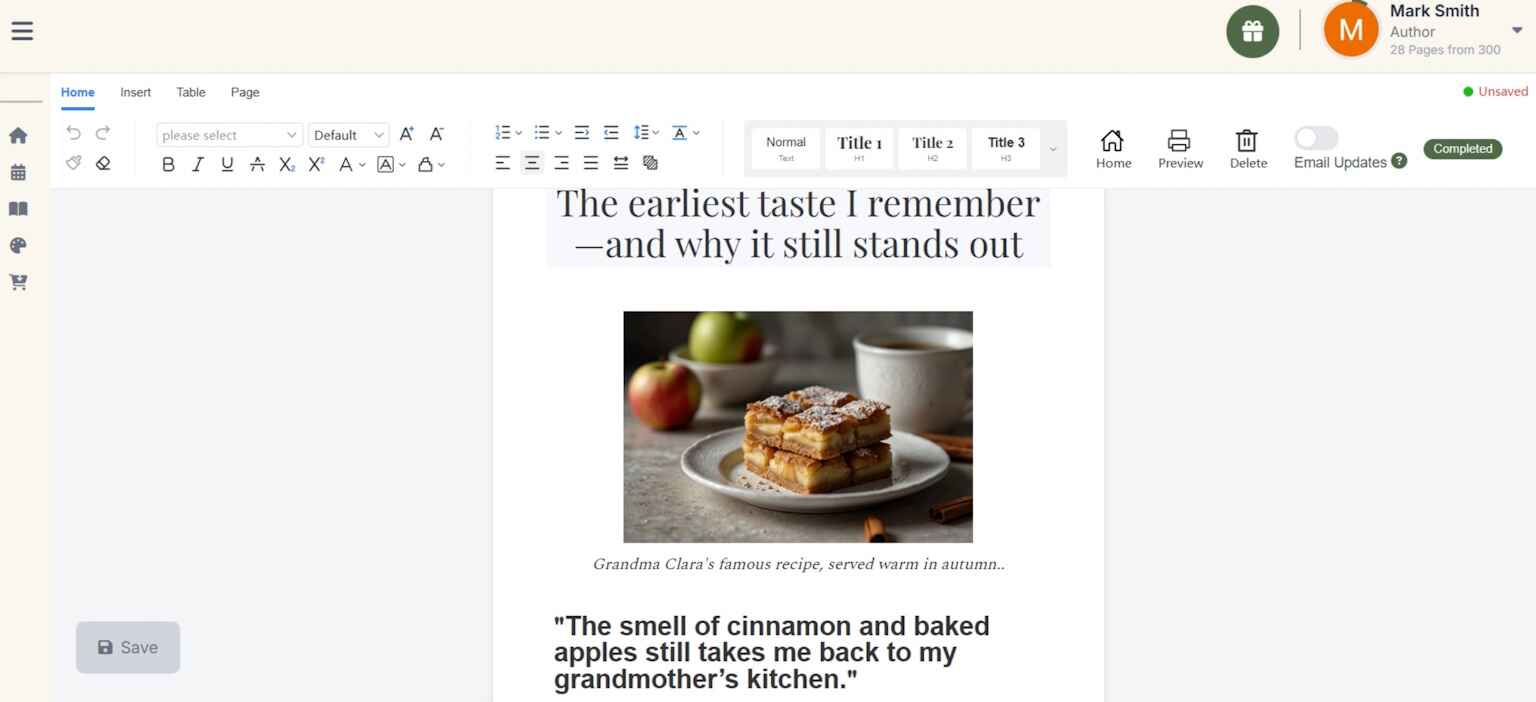Click the Delete trash icon
The image size is (1536, 702).
click(x=1247, y=148)
